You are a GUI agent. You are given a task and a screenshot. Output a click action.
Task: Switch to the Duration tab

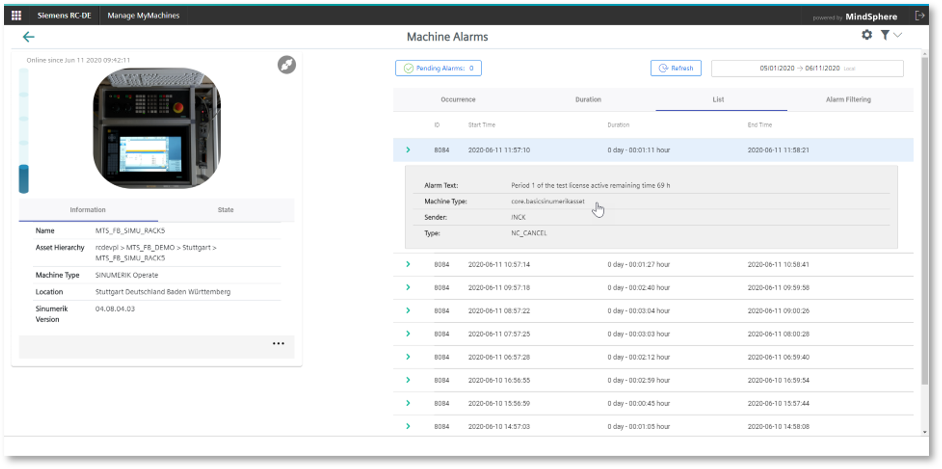[588, 100]
